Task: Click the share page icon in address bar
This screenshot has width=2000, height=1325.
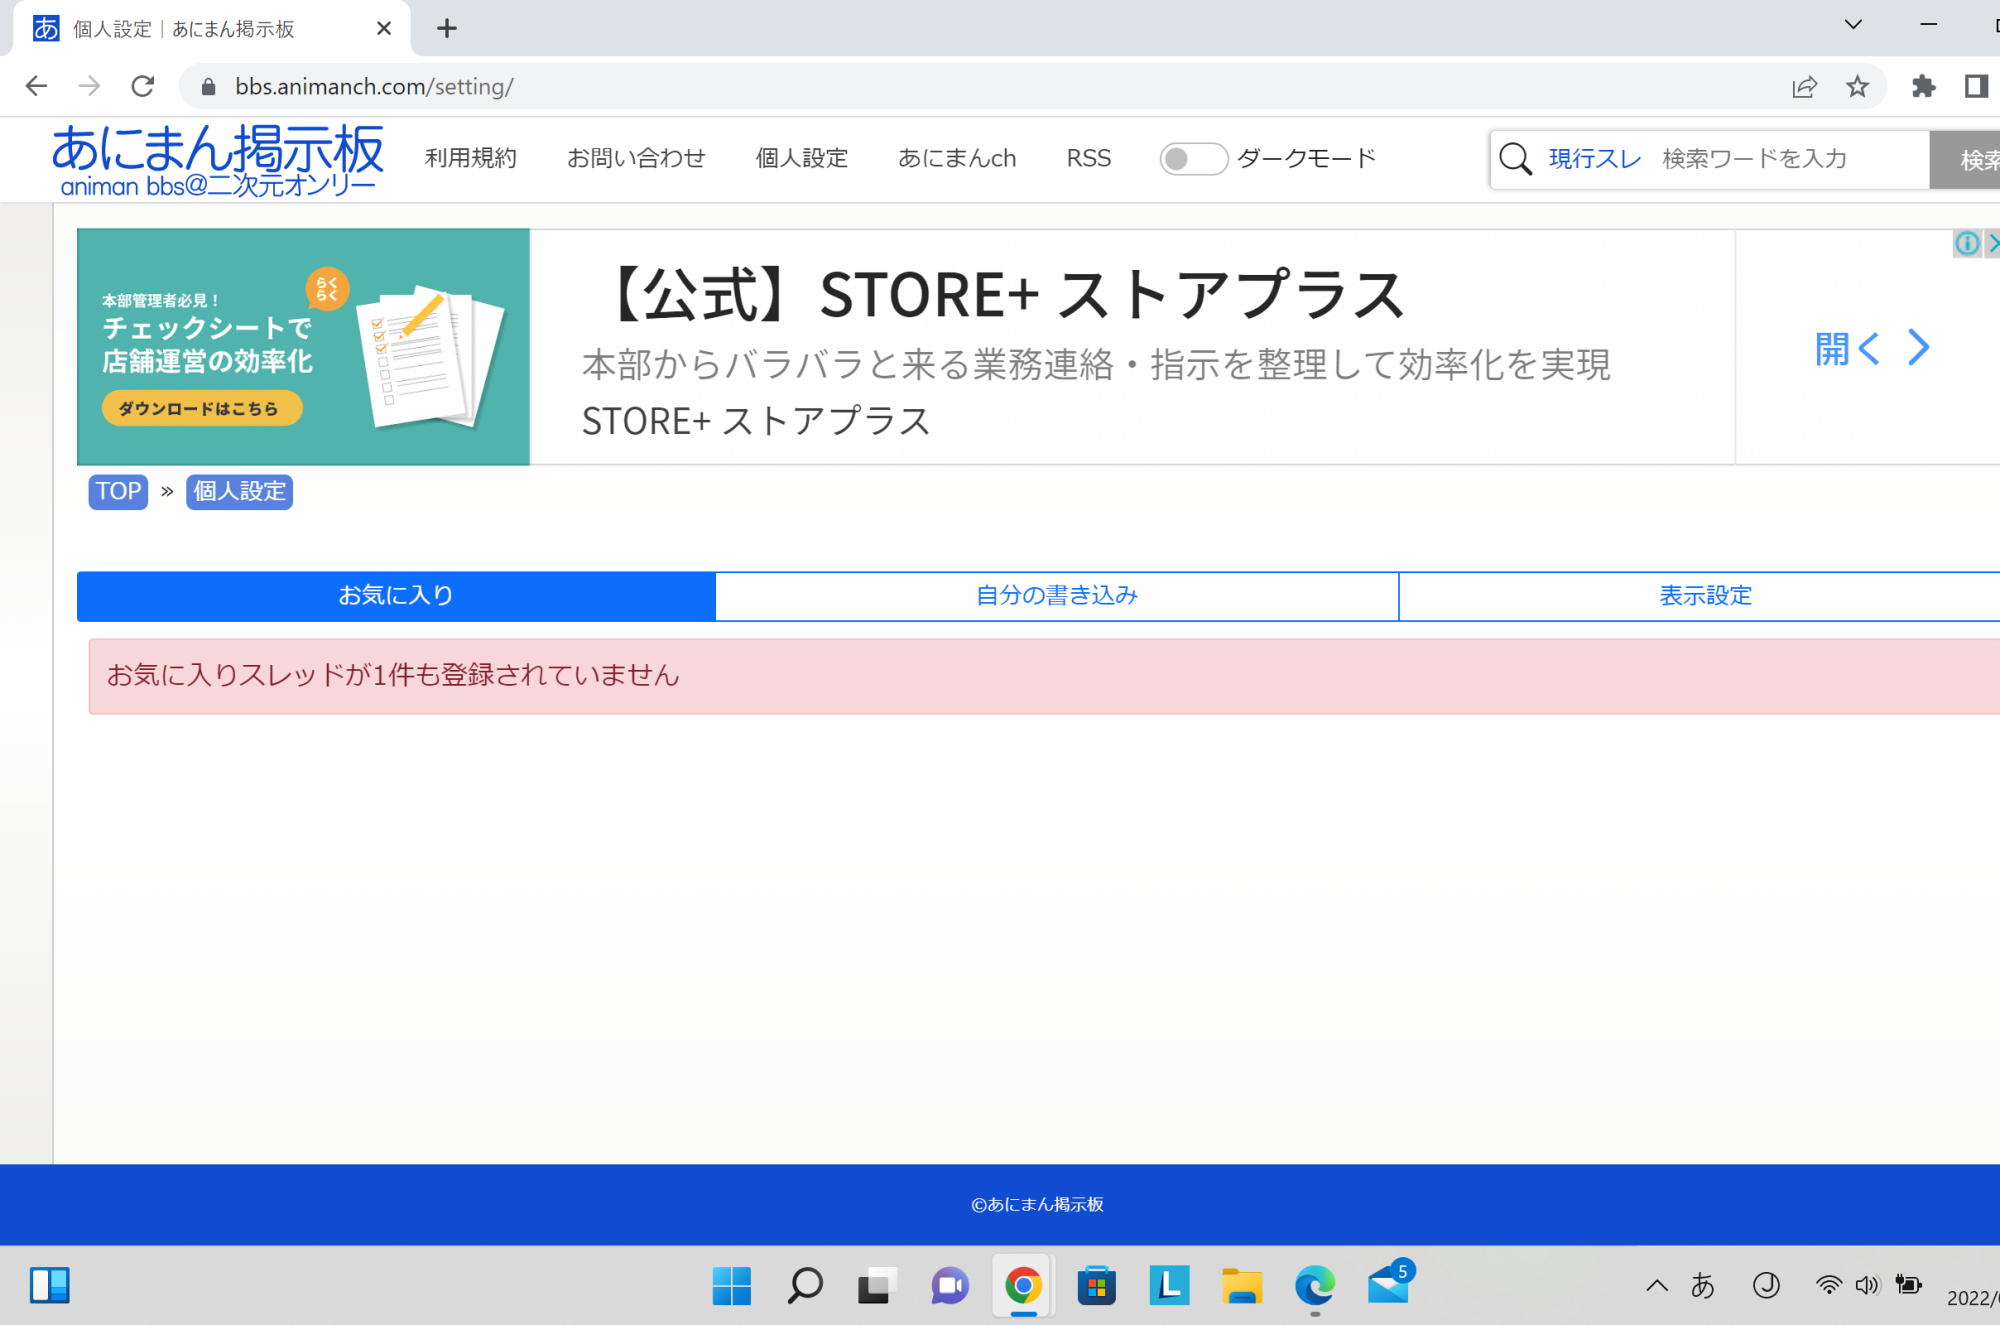Action: click(1804, 87)
